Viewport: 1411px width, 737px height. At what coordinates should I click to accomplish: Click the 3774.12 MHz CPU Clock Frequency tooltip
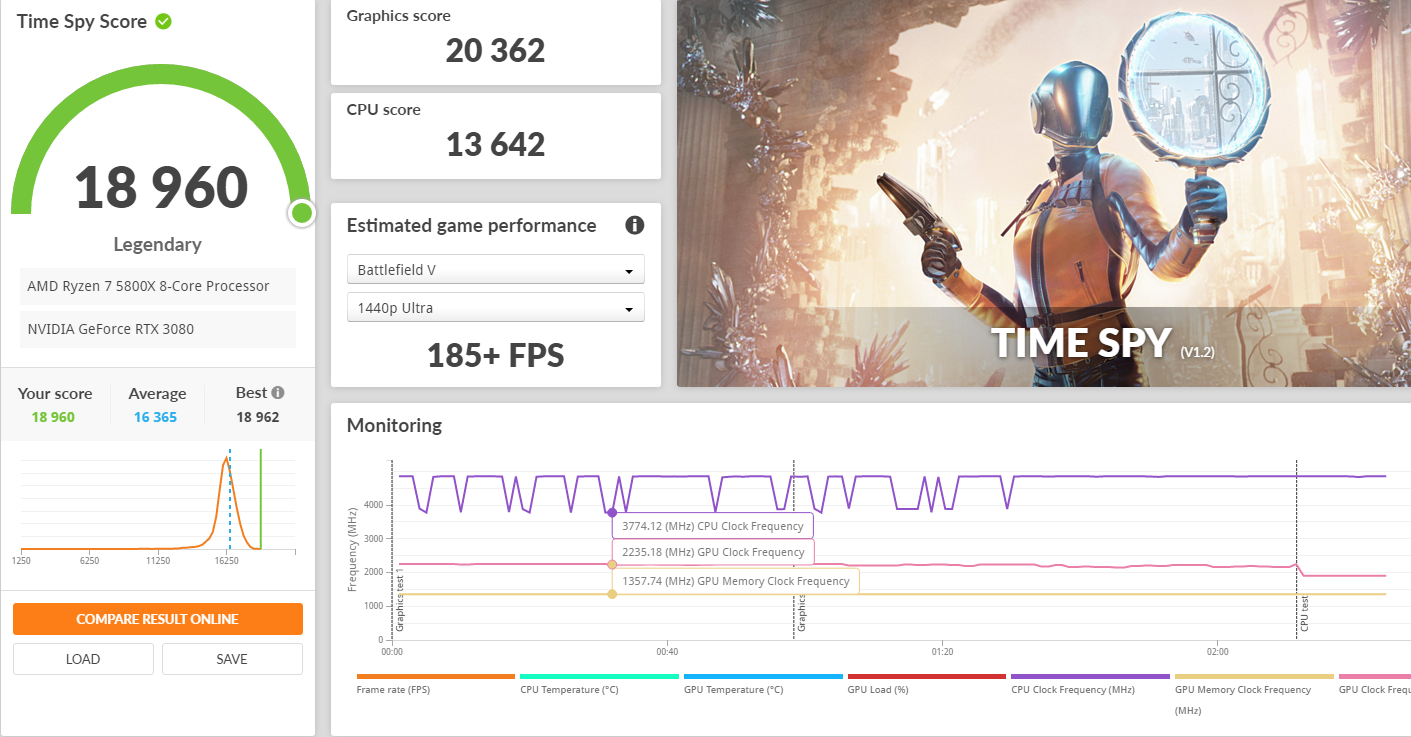coord(713,526)
